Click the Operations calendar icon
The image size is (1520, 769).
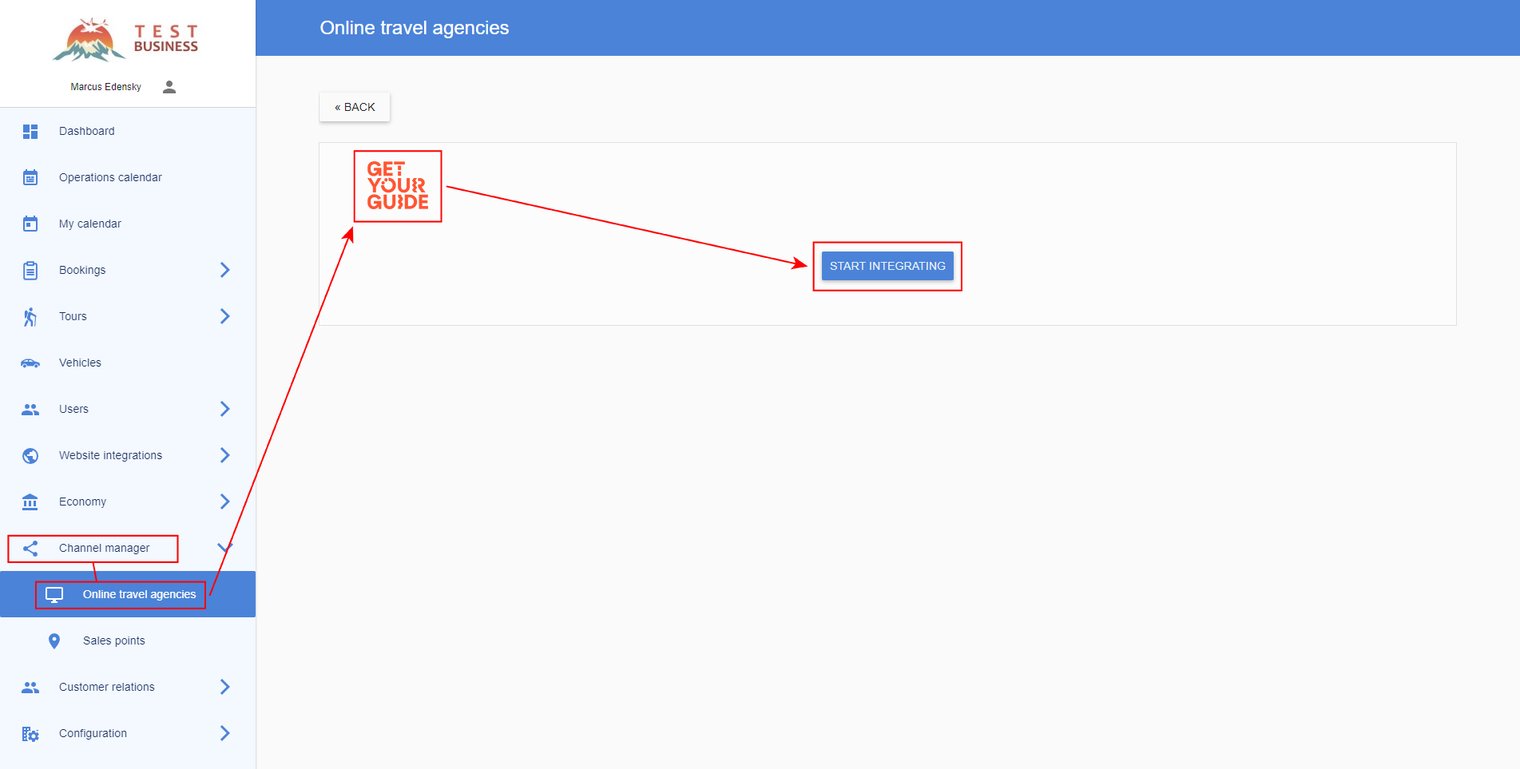tap(30, 177)
